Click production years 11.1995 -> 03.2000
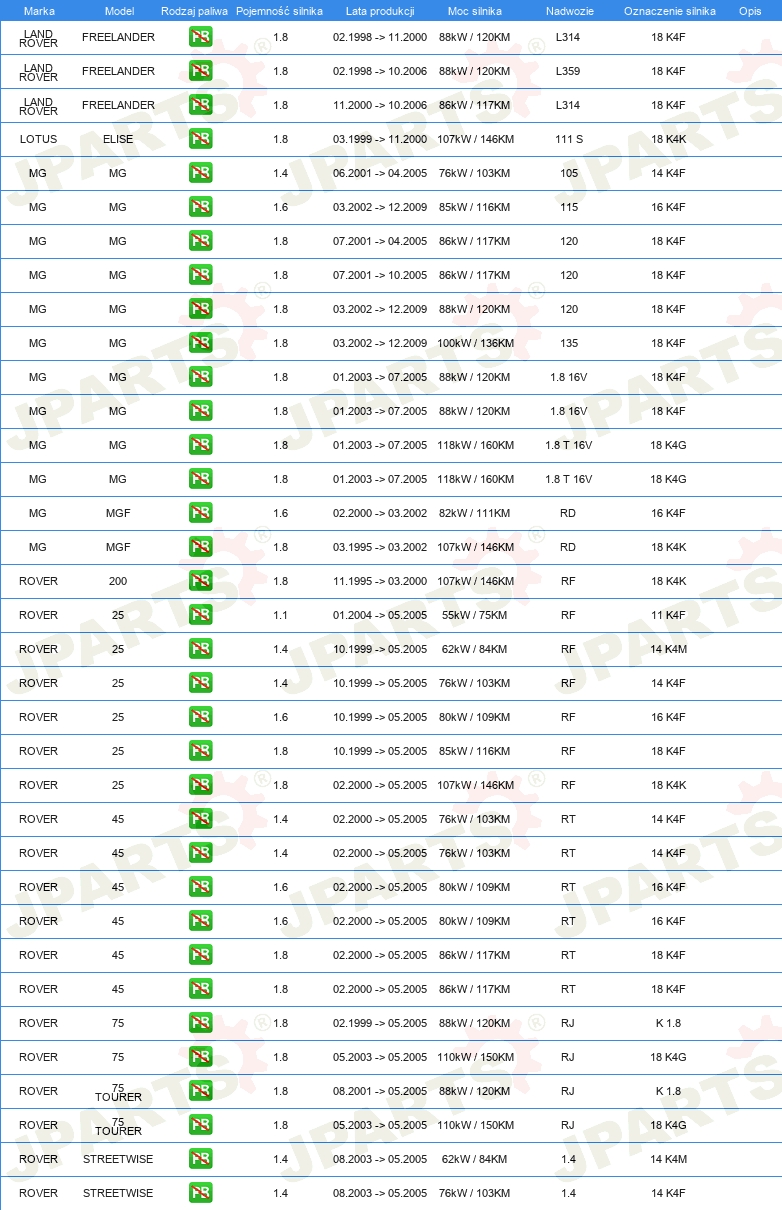Screen dimensions: 782x1210 point(380,581)
